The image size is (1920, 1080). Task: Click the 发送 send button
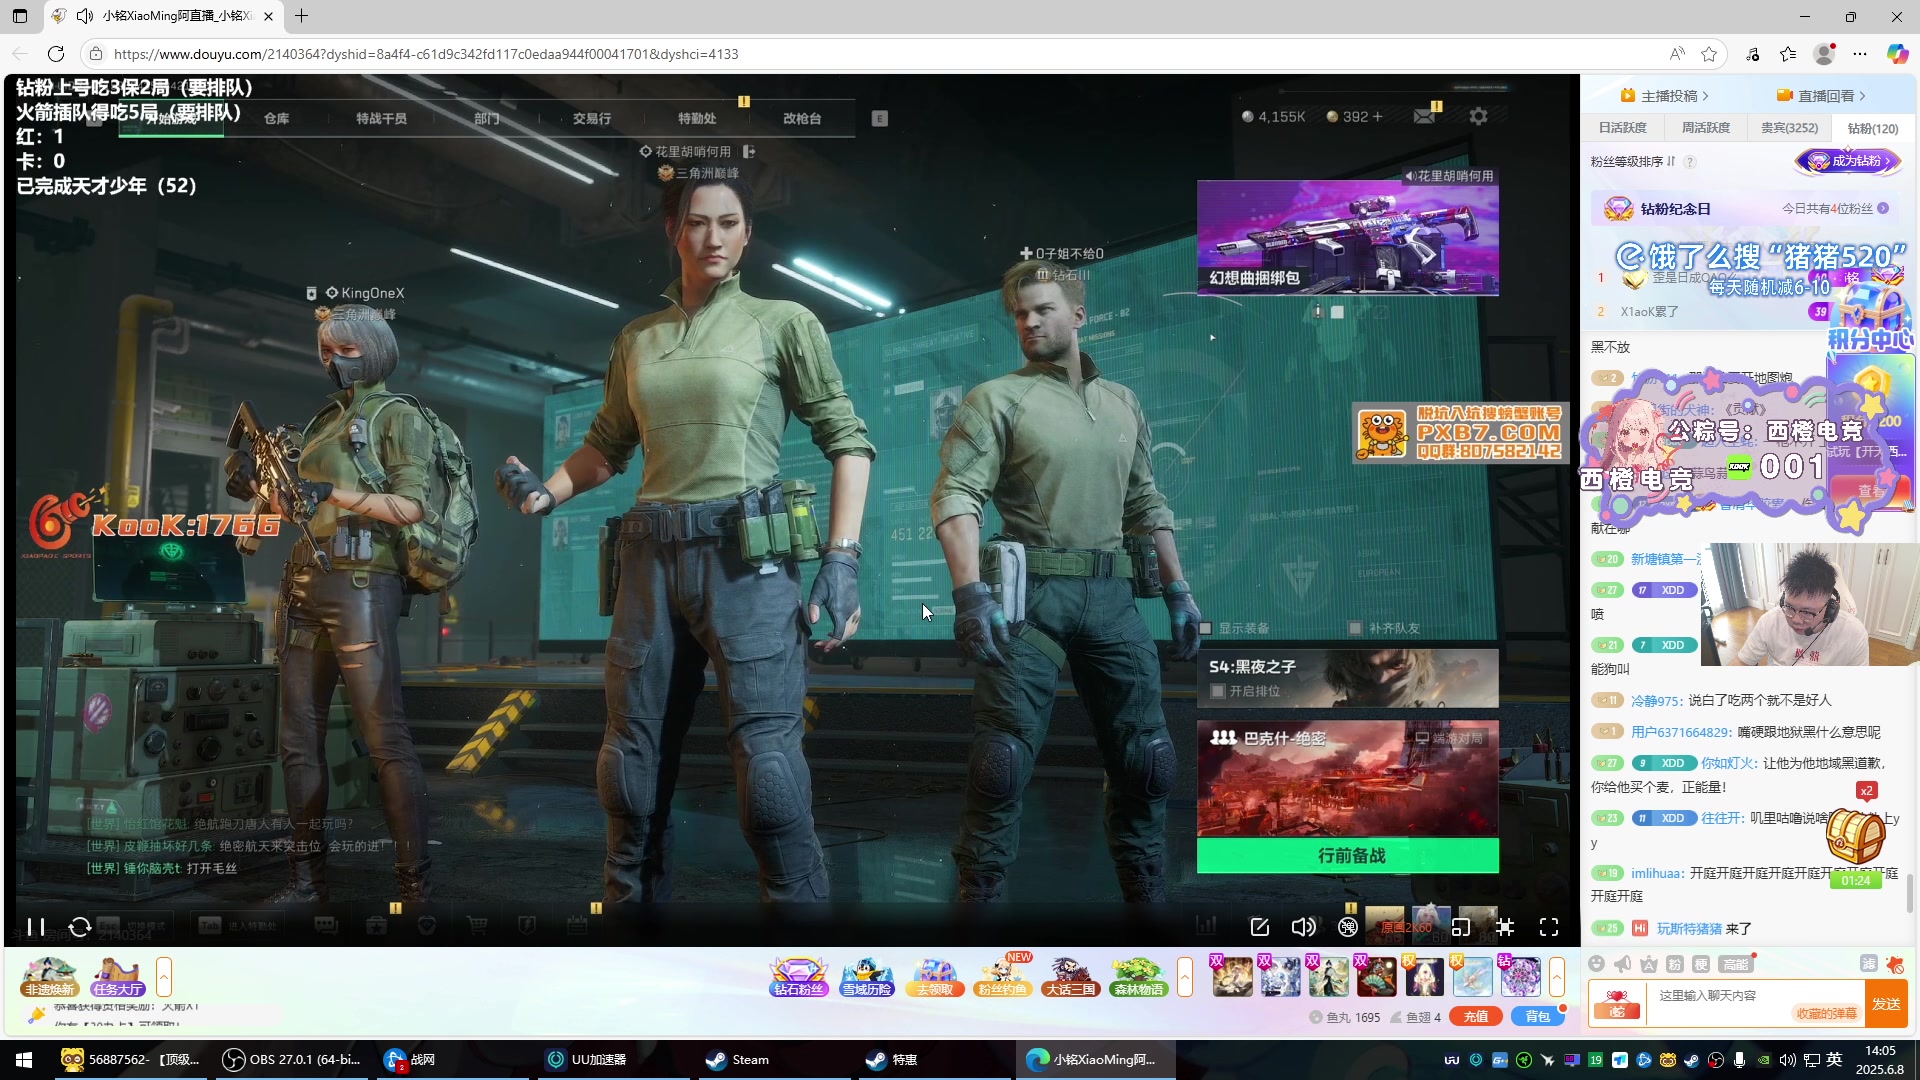(x=1886, y=1004)
